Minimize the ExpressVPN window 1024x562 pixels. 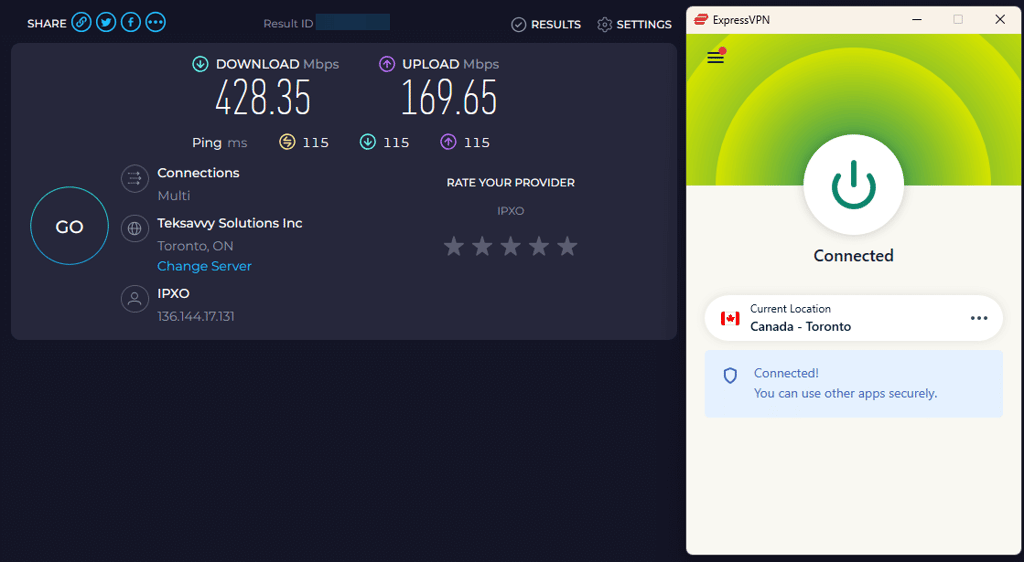click(x=917, y=20)
